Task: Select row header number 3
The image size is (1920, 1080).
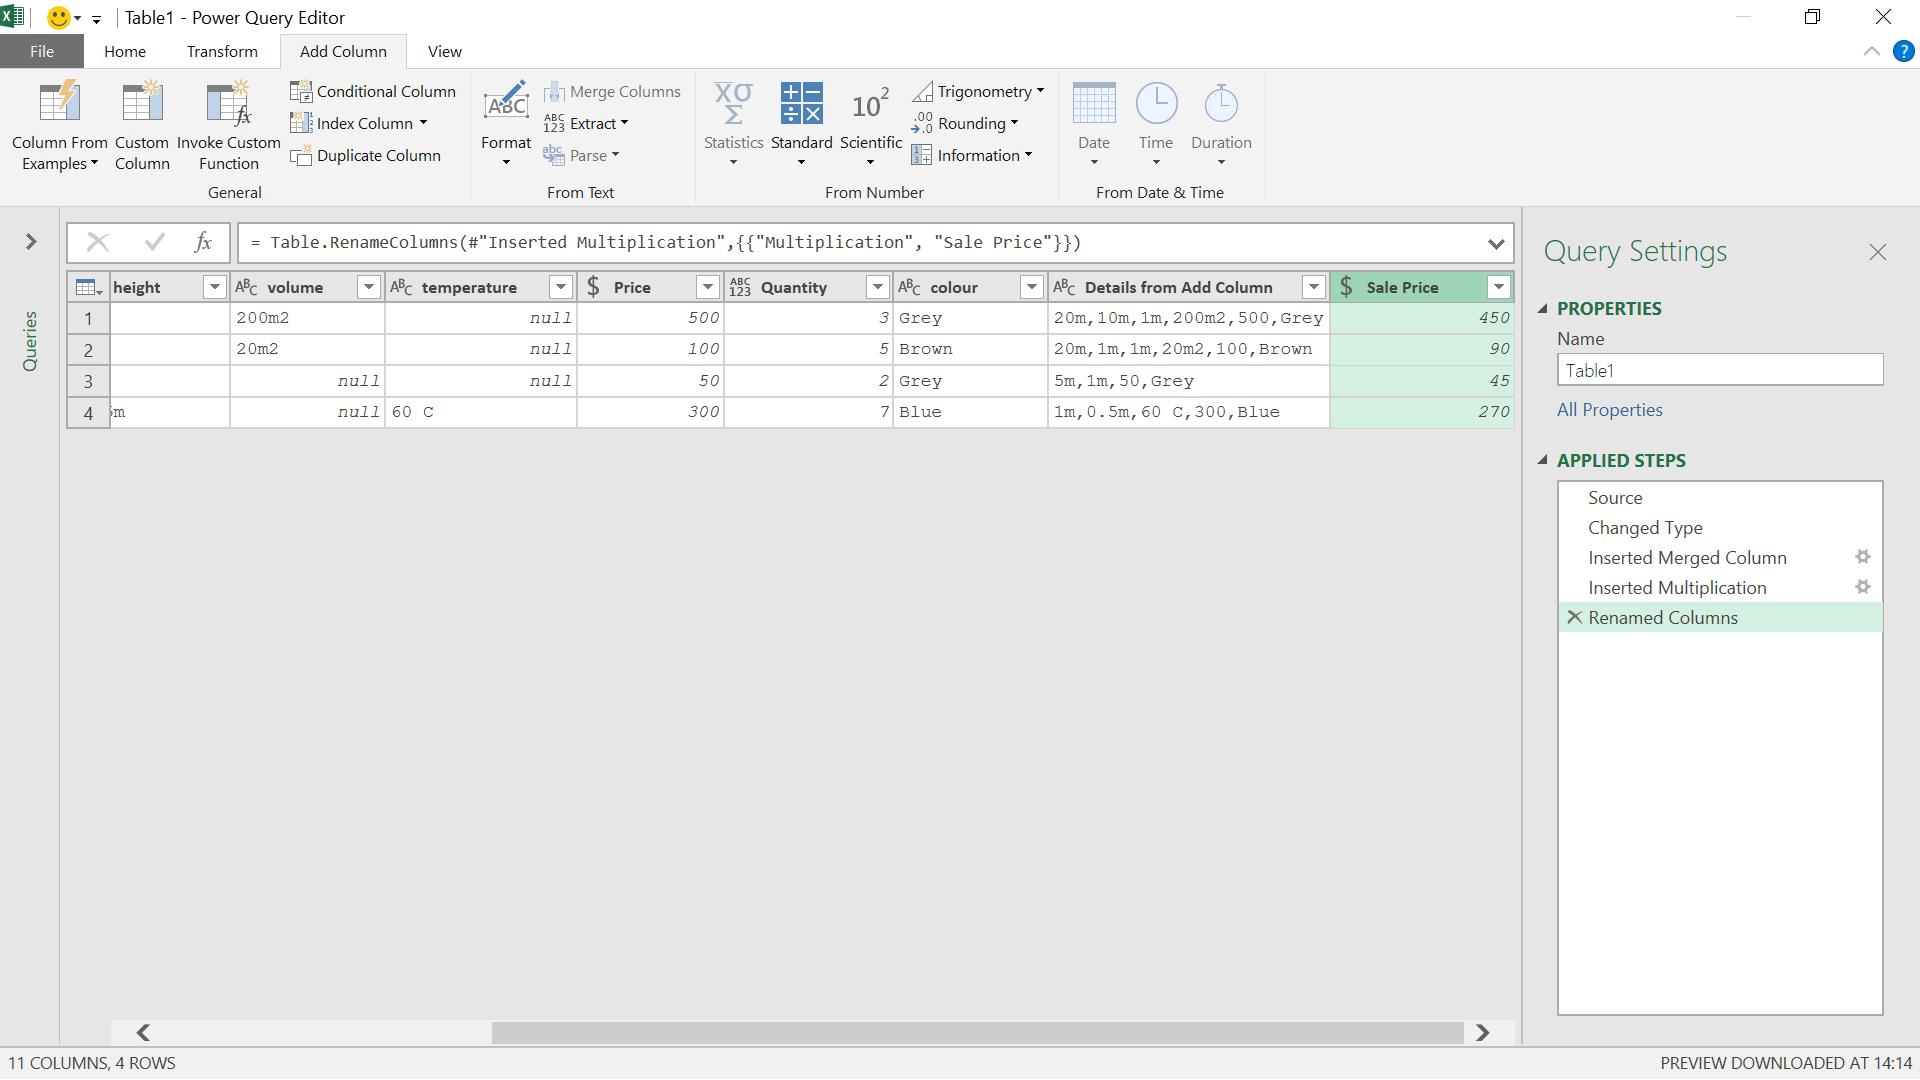Action: [88, 381]
